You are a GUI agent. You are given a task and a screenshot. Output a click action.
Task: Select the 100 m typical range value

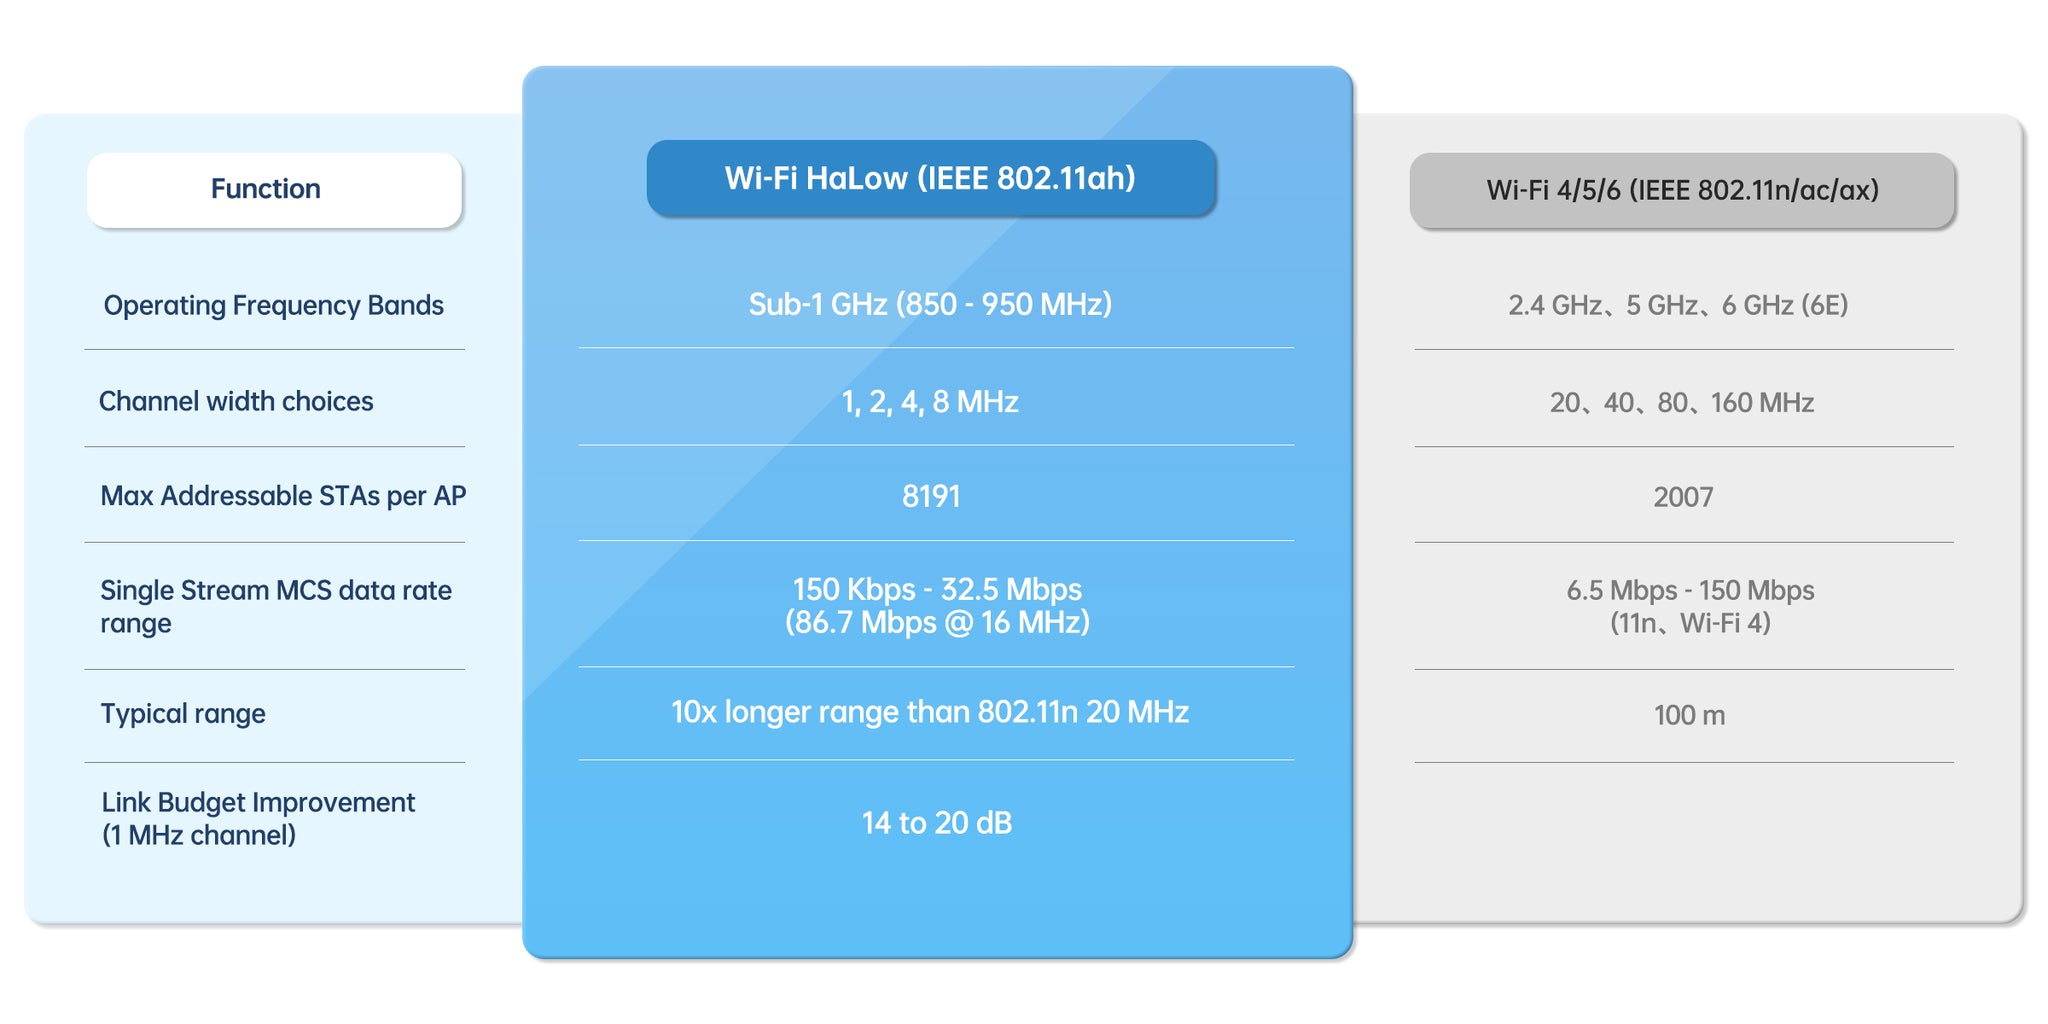(1689, 715)
